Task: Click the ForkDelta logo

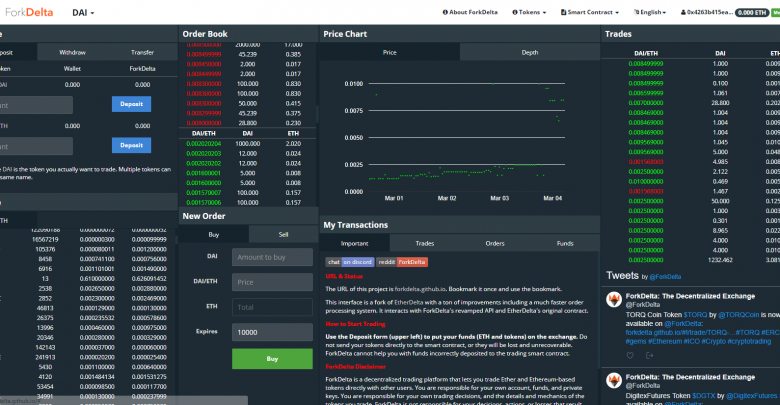Action: coord(29,12)
